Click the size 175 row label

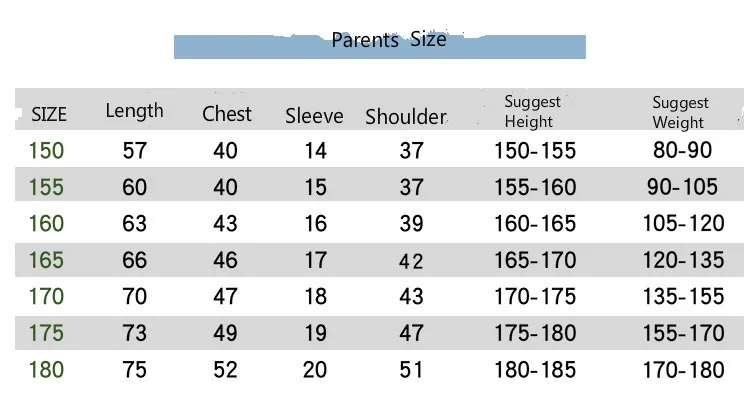tap(46, 333)
